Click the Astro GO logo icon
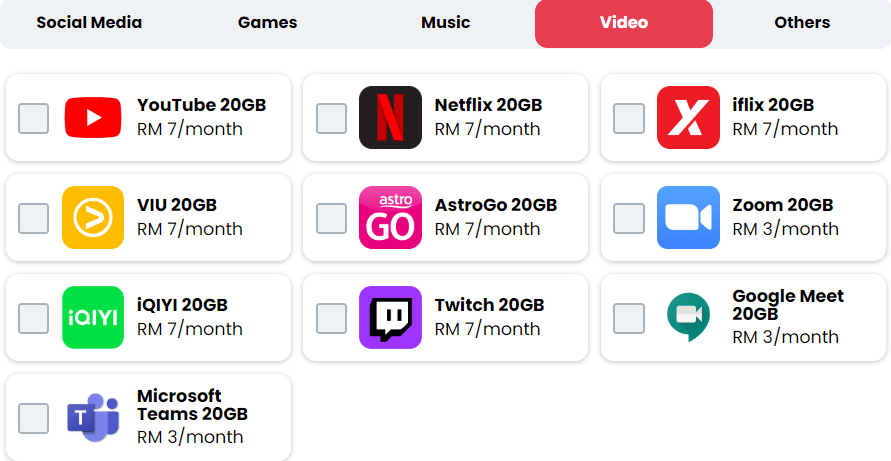The height and width of the screenshot is (461, 891). pos(390,218)
